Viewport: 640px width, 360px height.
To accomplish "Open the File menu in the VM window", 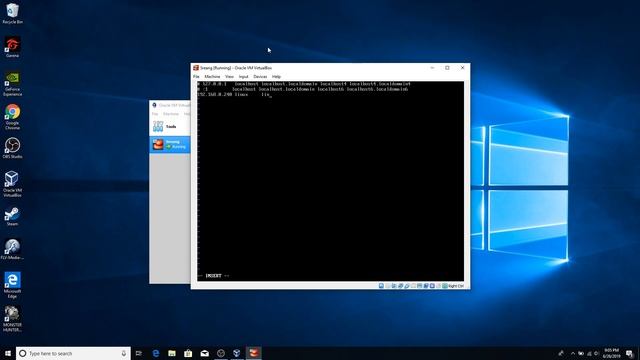I will click(x=196, y=77).
